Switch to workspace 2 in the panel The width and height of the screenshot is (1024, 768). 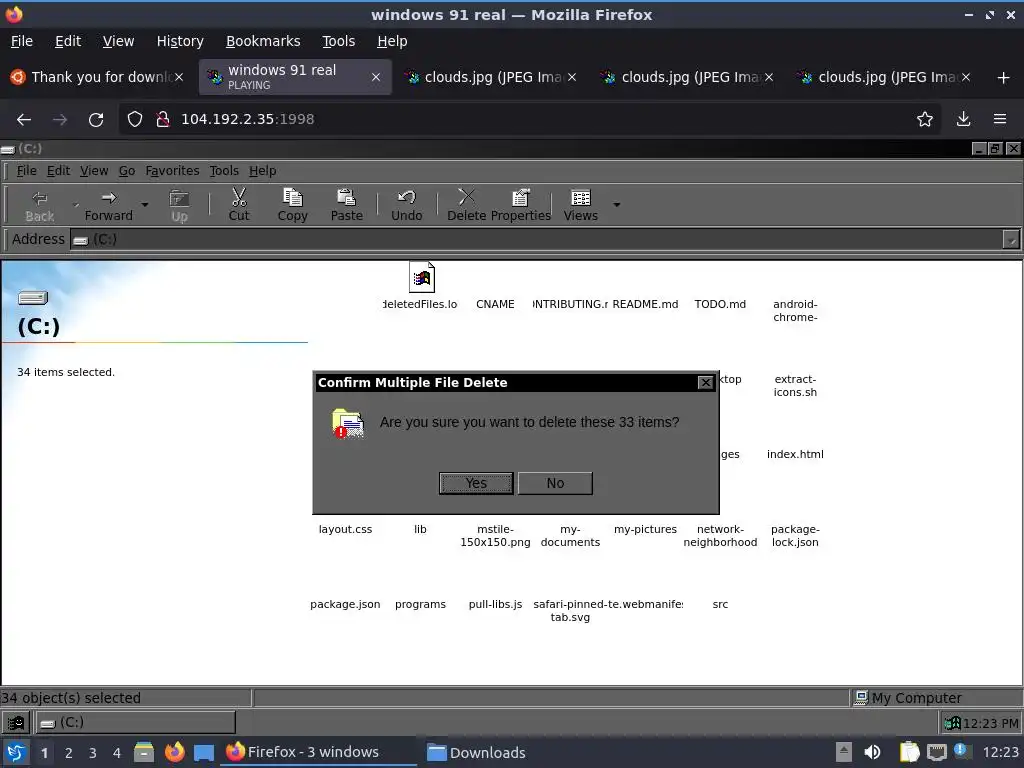click(x=69, y=753)
